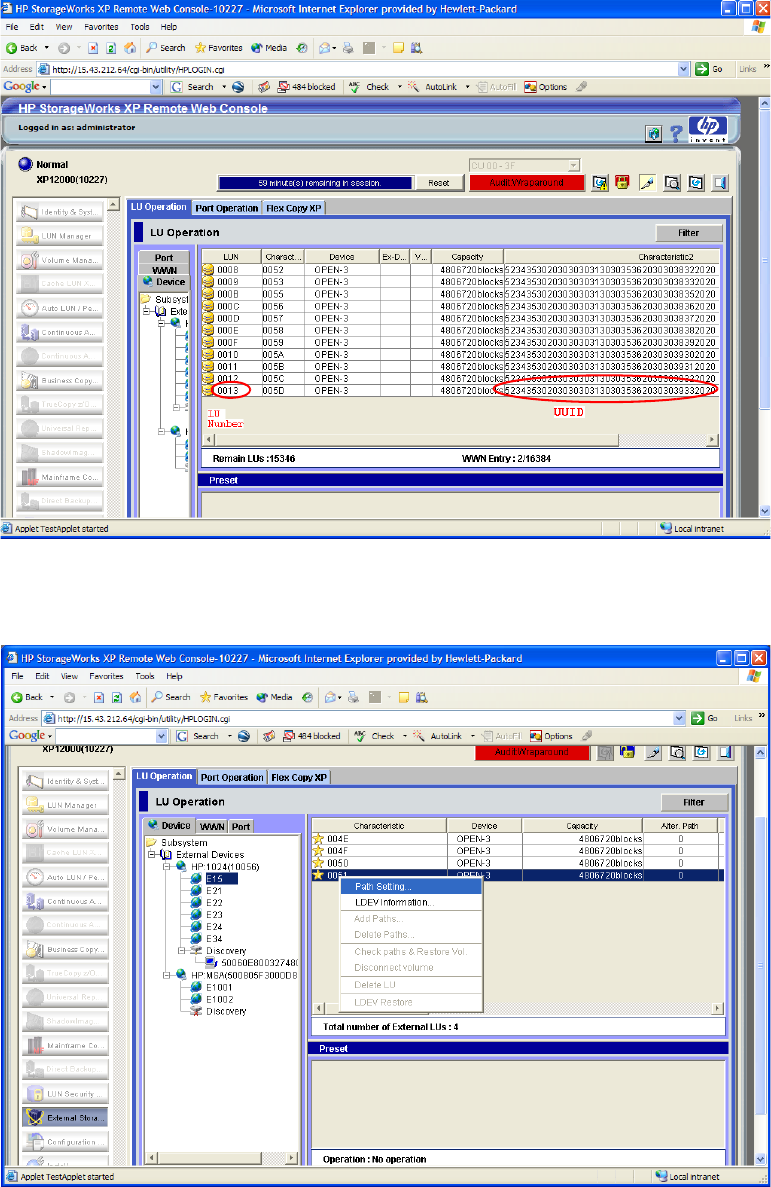Collapse HP:MSA node in lower tree
The width and height of the screenshot is (771, 1187).
point(167,975)
